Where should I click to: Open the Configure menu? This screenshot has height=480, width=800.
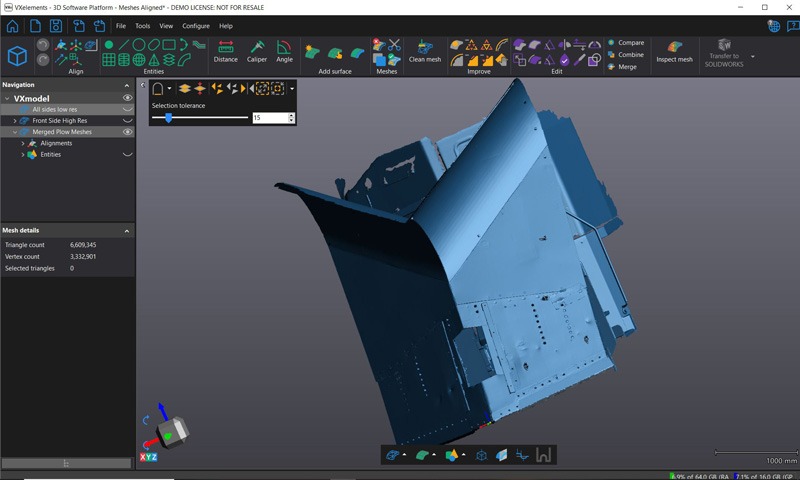195,26
